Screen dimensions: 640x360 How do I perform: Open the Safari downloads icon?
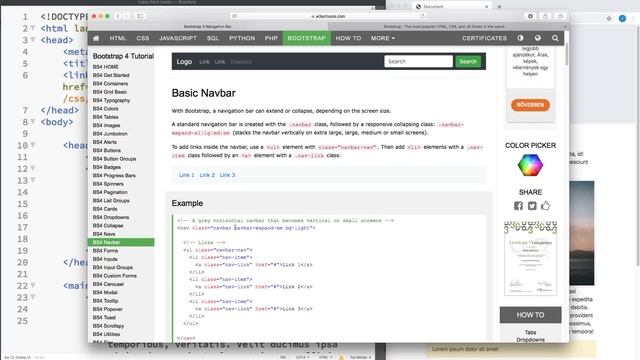(530, 16)
